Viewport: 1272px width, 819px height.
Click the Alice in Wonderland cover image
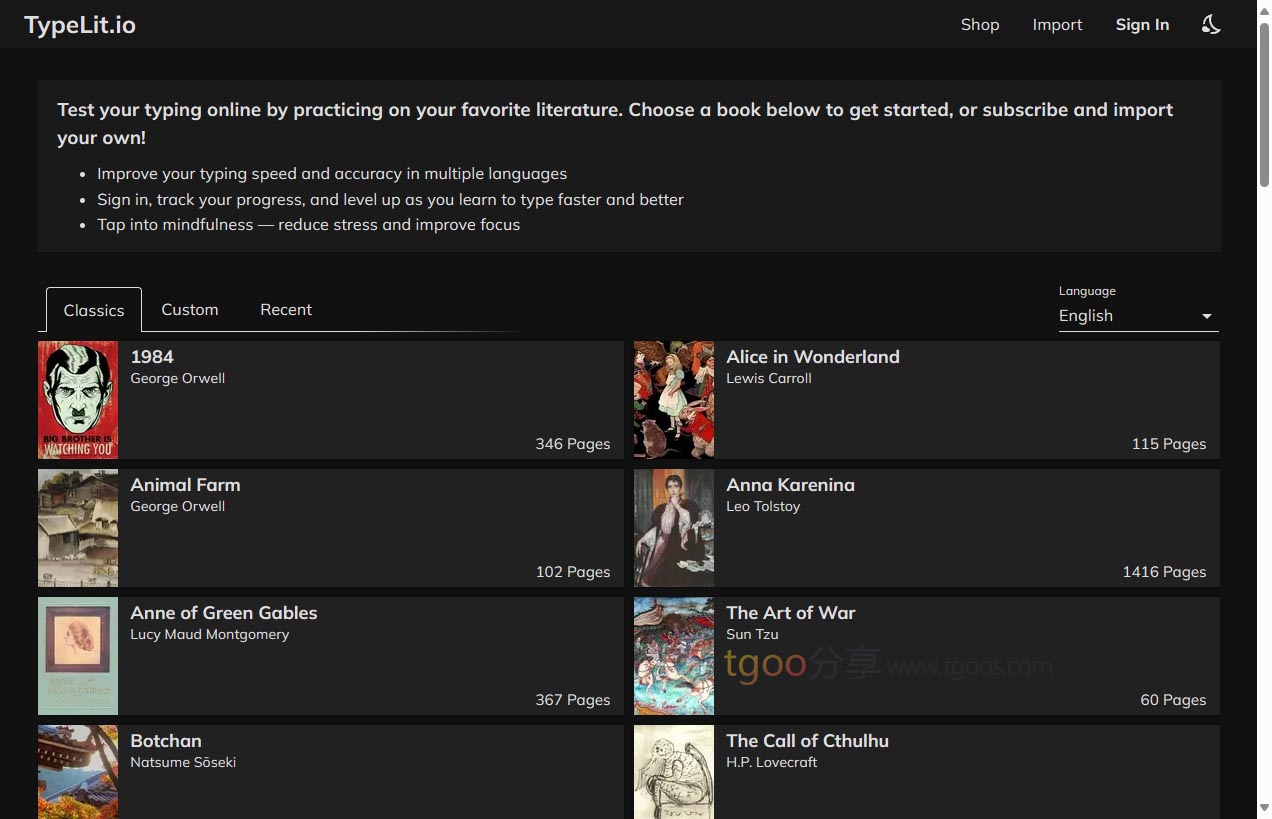point(674,400)
